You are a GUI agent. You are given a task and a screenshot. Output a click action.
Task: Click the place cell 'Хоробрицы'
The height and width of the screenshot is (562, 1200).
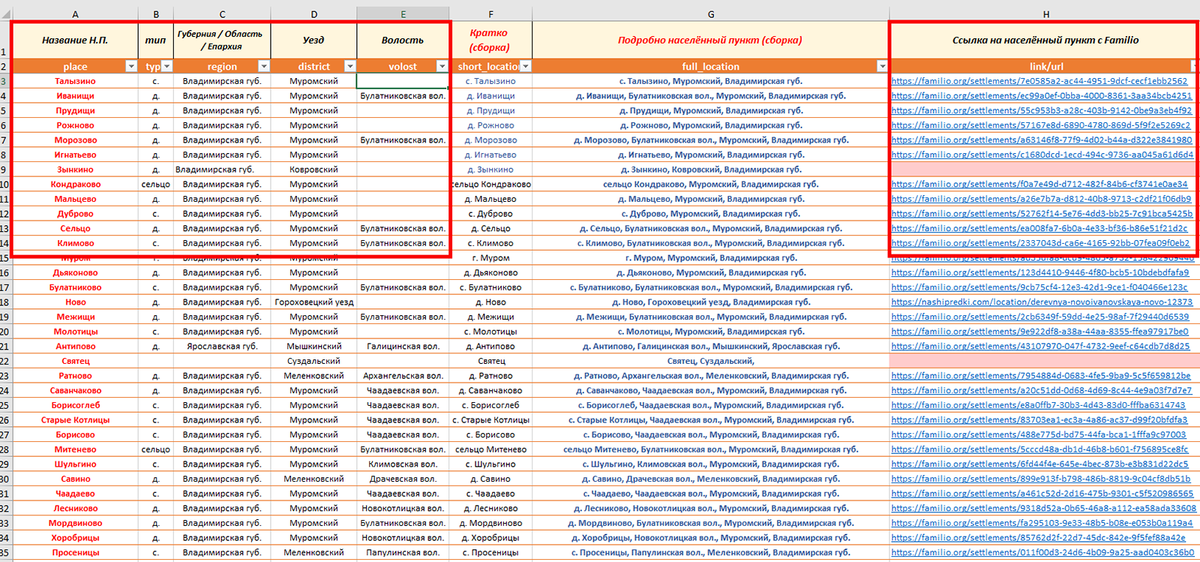76,539
